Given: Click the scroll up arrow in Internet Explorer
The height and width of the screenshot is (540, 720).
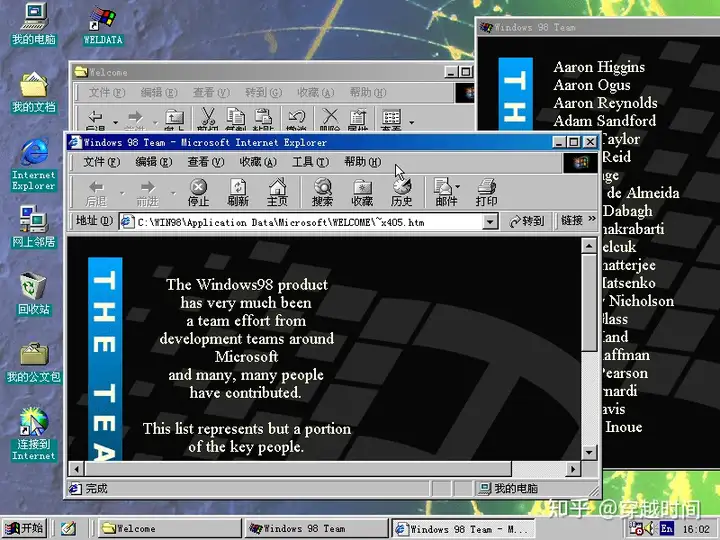Looking at the screenshot, I should click(589, 246).
